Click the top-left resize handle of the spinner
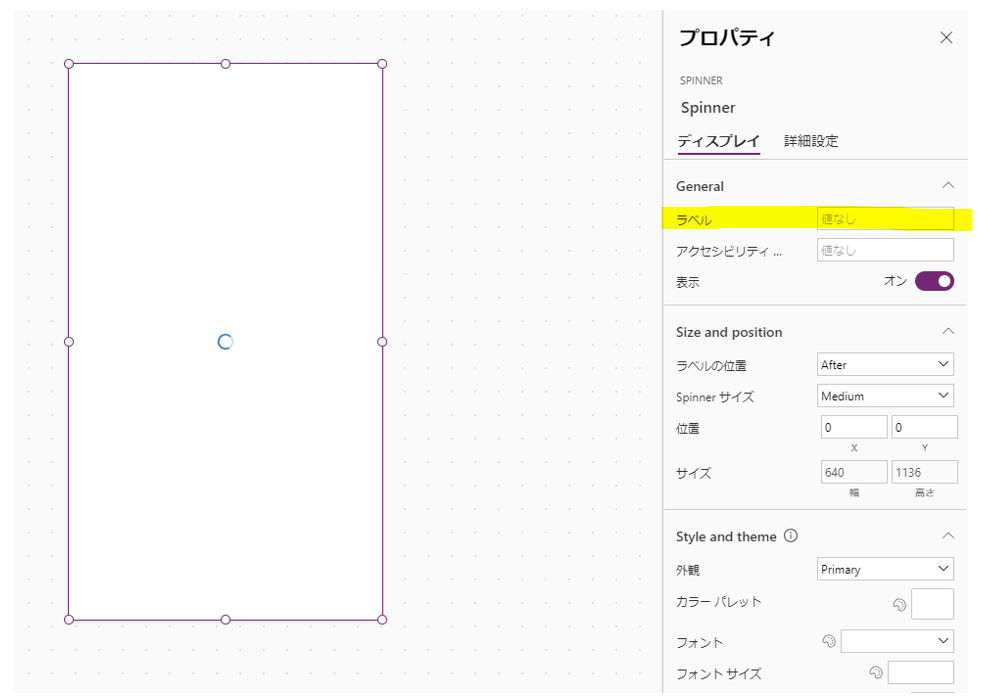The image size is (984, 699). point(69,64)
